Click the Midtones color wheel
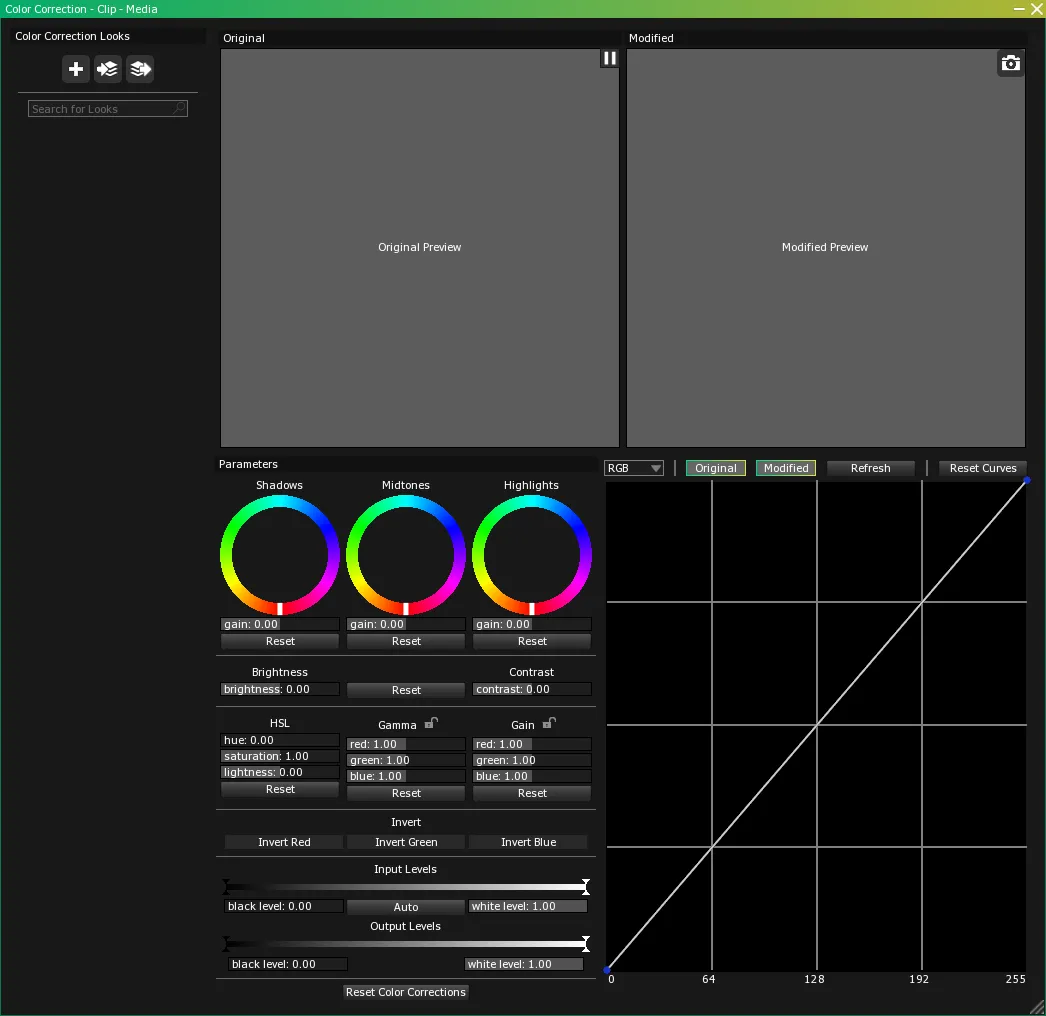The width and height of the screenshot is (1046, 1016). 406,555
